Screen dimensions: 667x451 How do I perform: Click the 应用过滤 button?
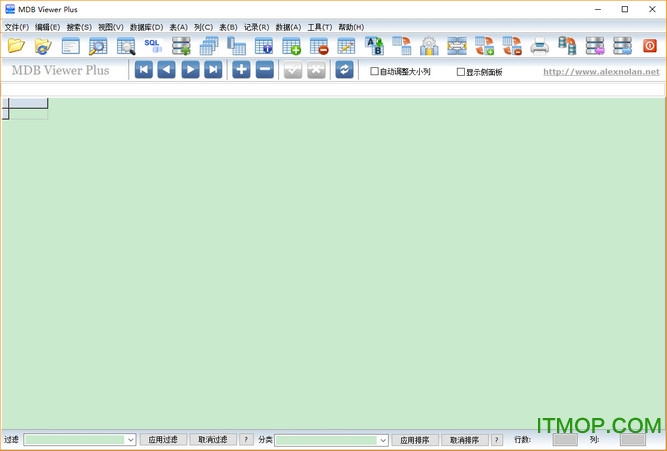[163, 440]
